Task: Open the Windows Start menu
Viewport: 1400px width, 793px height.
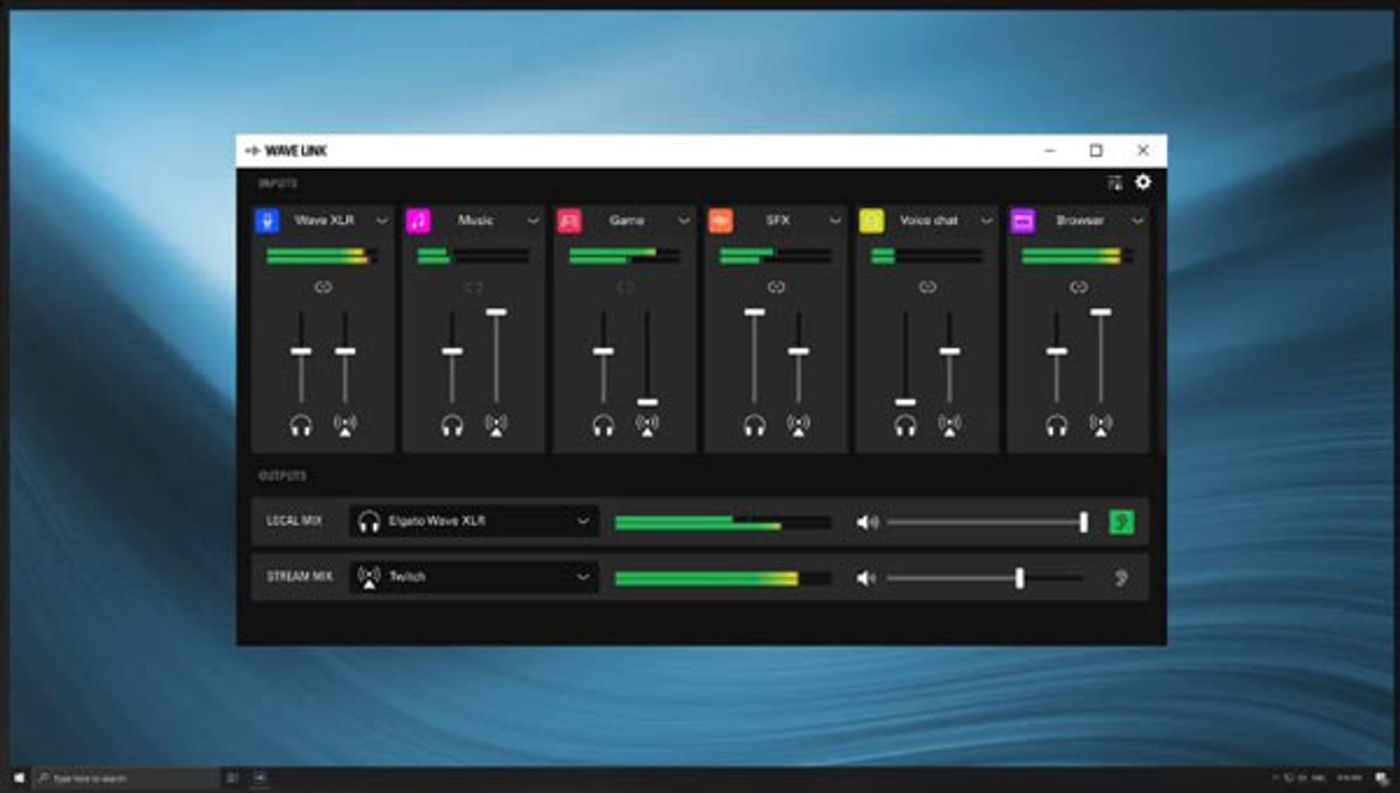Action: pos(18,778)
